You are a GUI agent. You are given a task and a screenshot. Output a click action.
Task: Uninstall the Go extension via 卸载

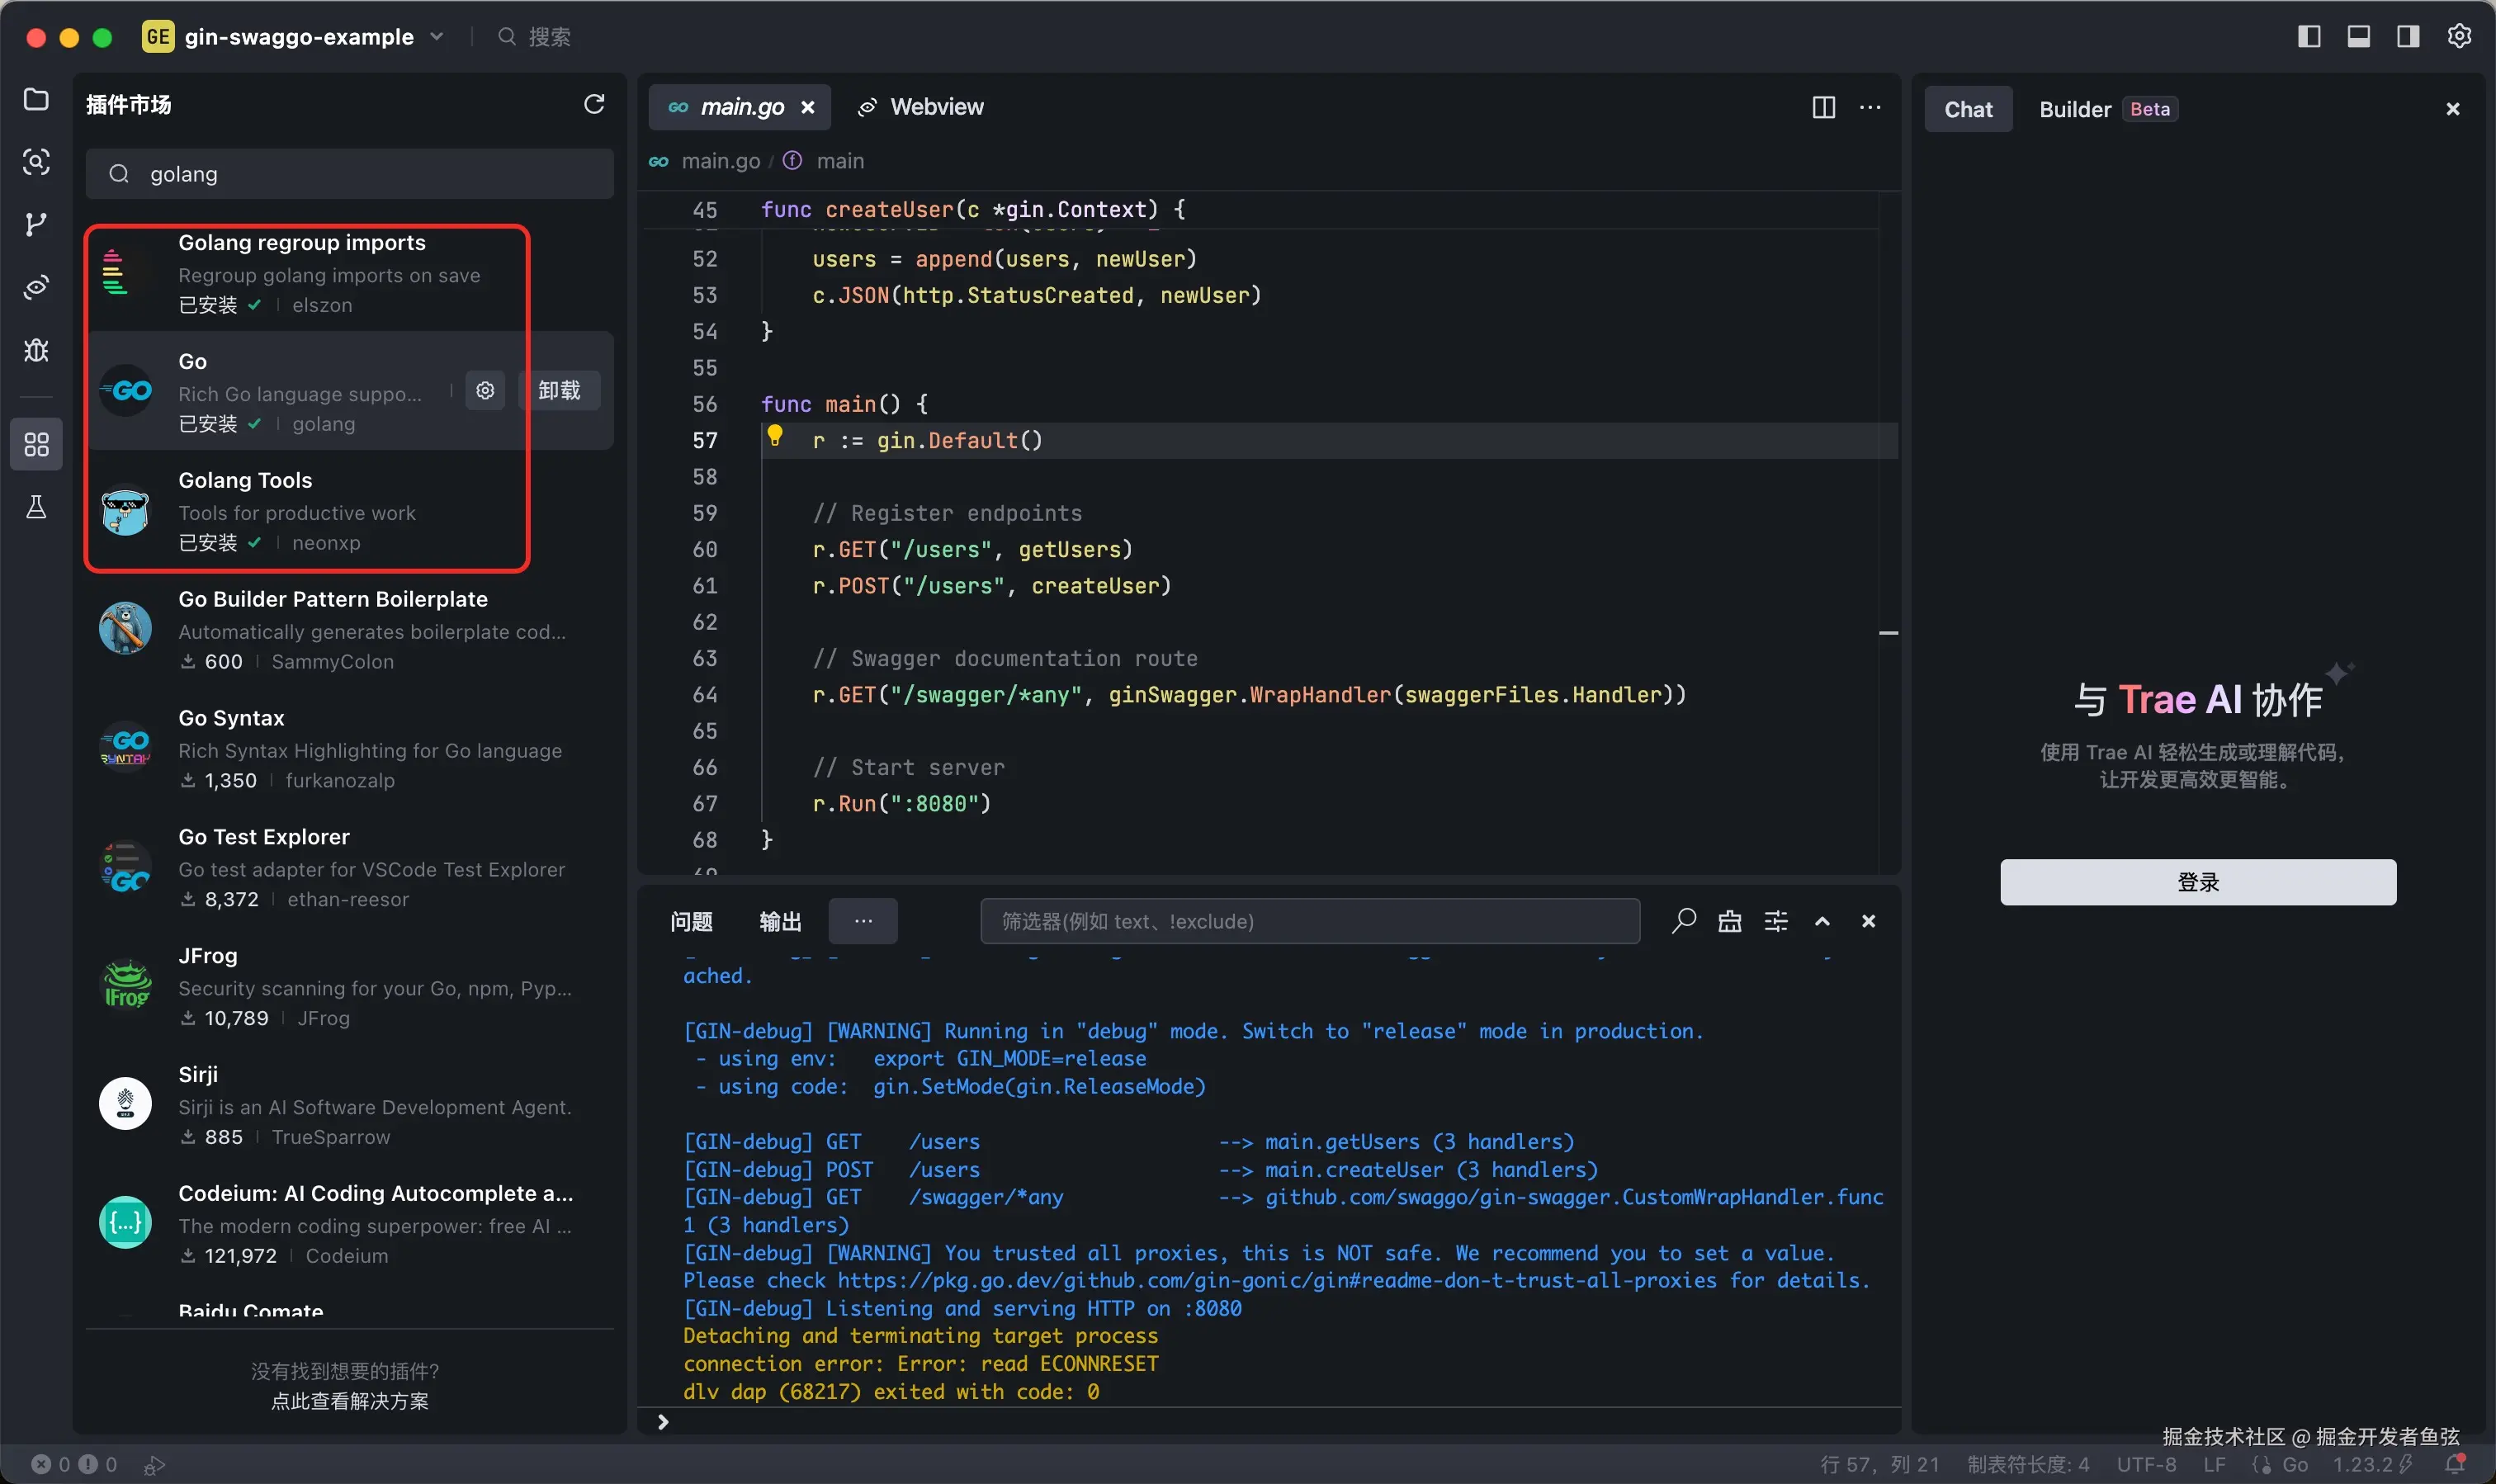(559, 390)
